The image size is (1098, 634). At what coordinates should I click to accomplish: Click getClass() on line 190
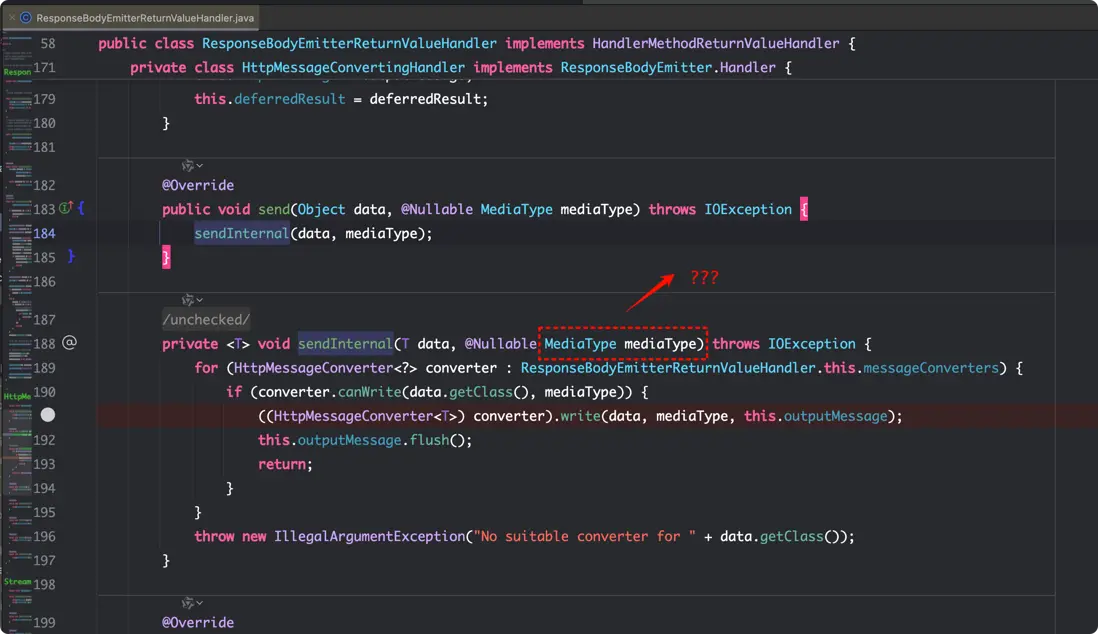(x=488, y=392)
